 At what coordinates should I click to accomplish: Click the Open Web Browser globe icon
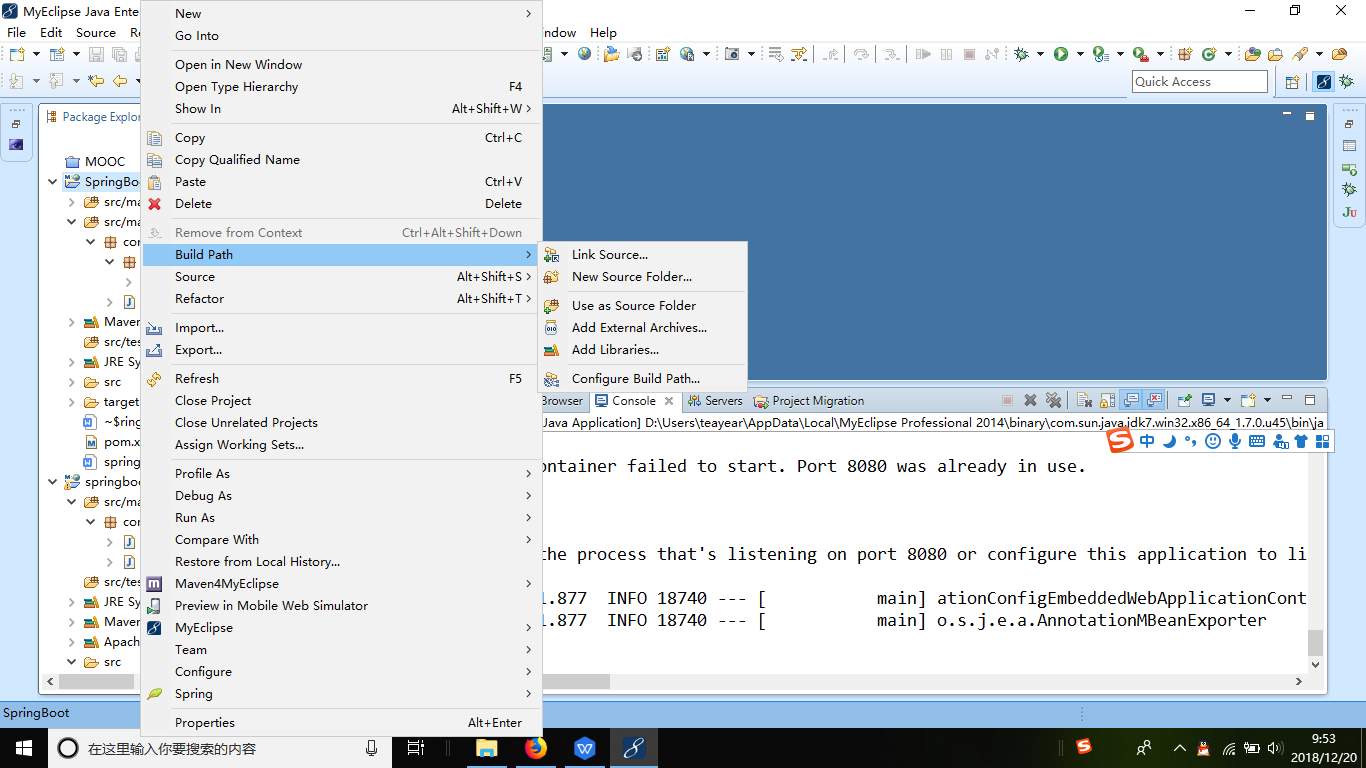pos(585,54)
